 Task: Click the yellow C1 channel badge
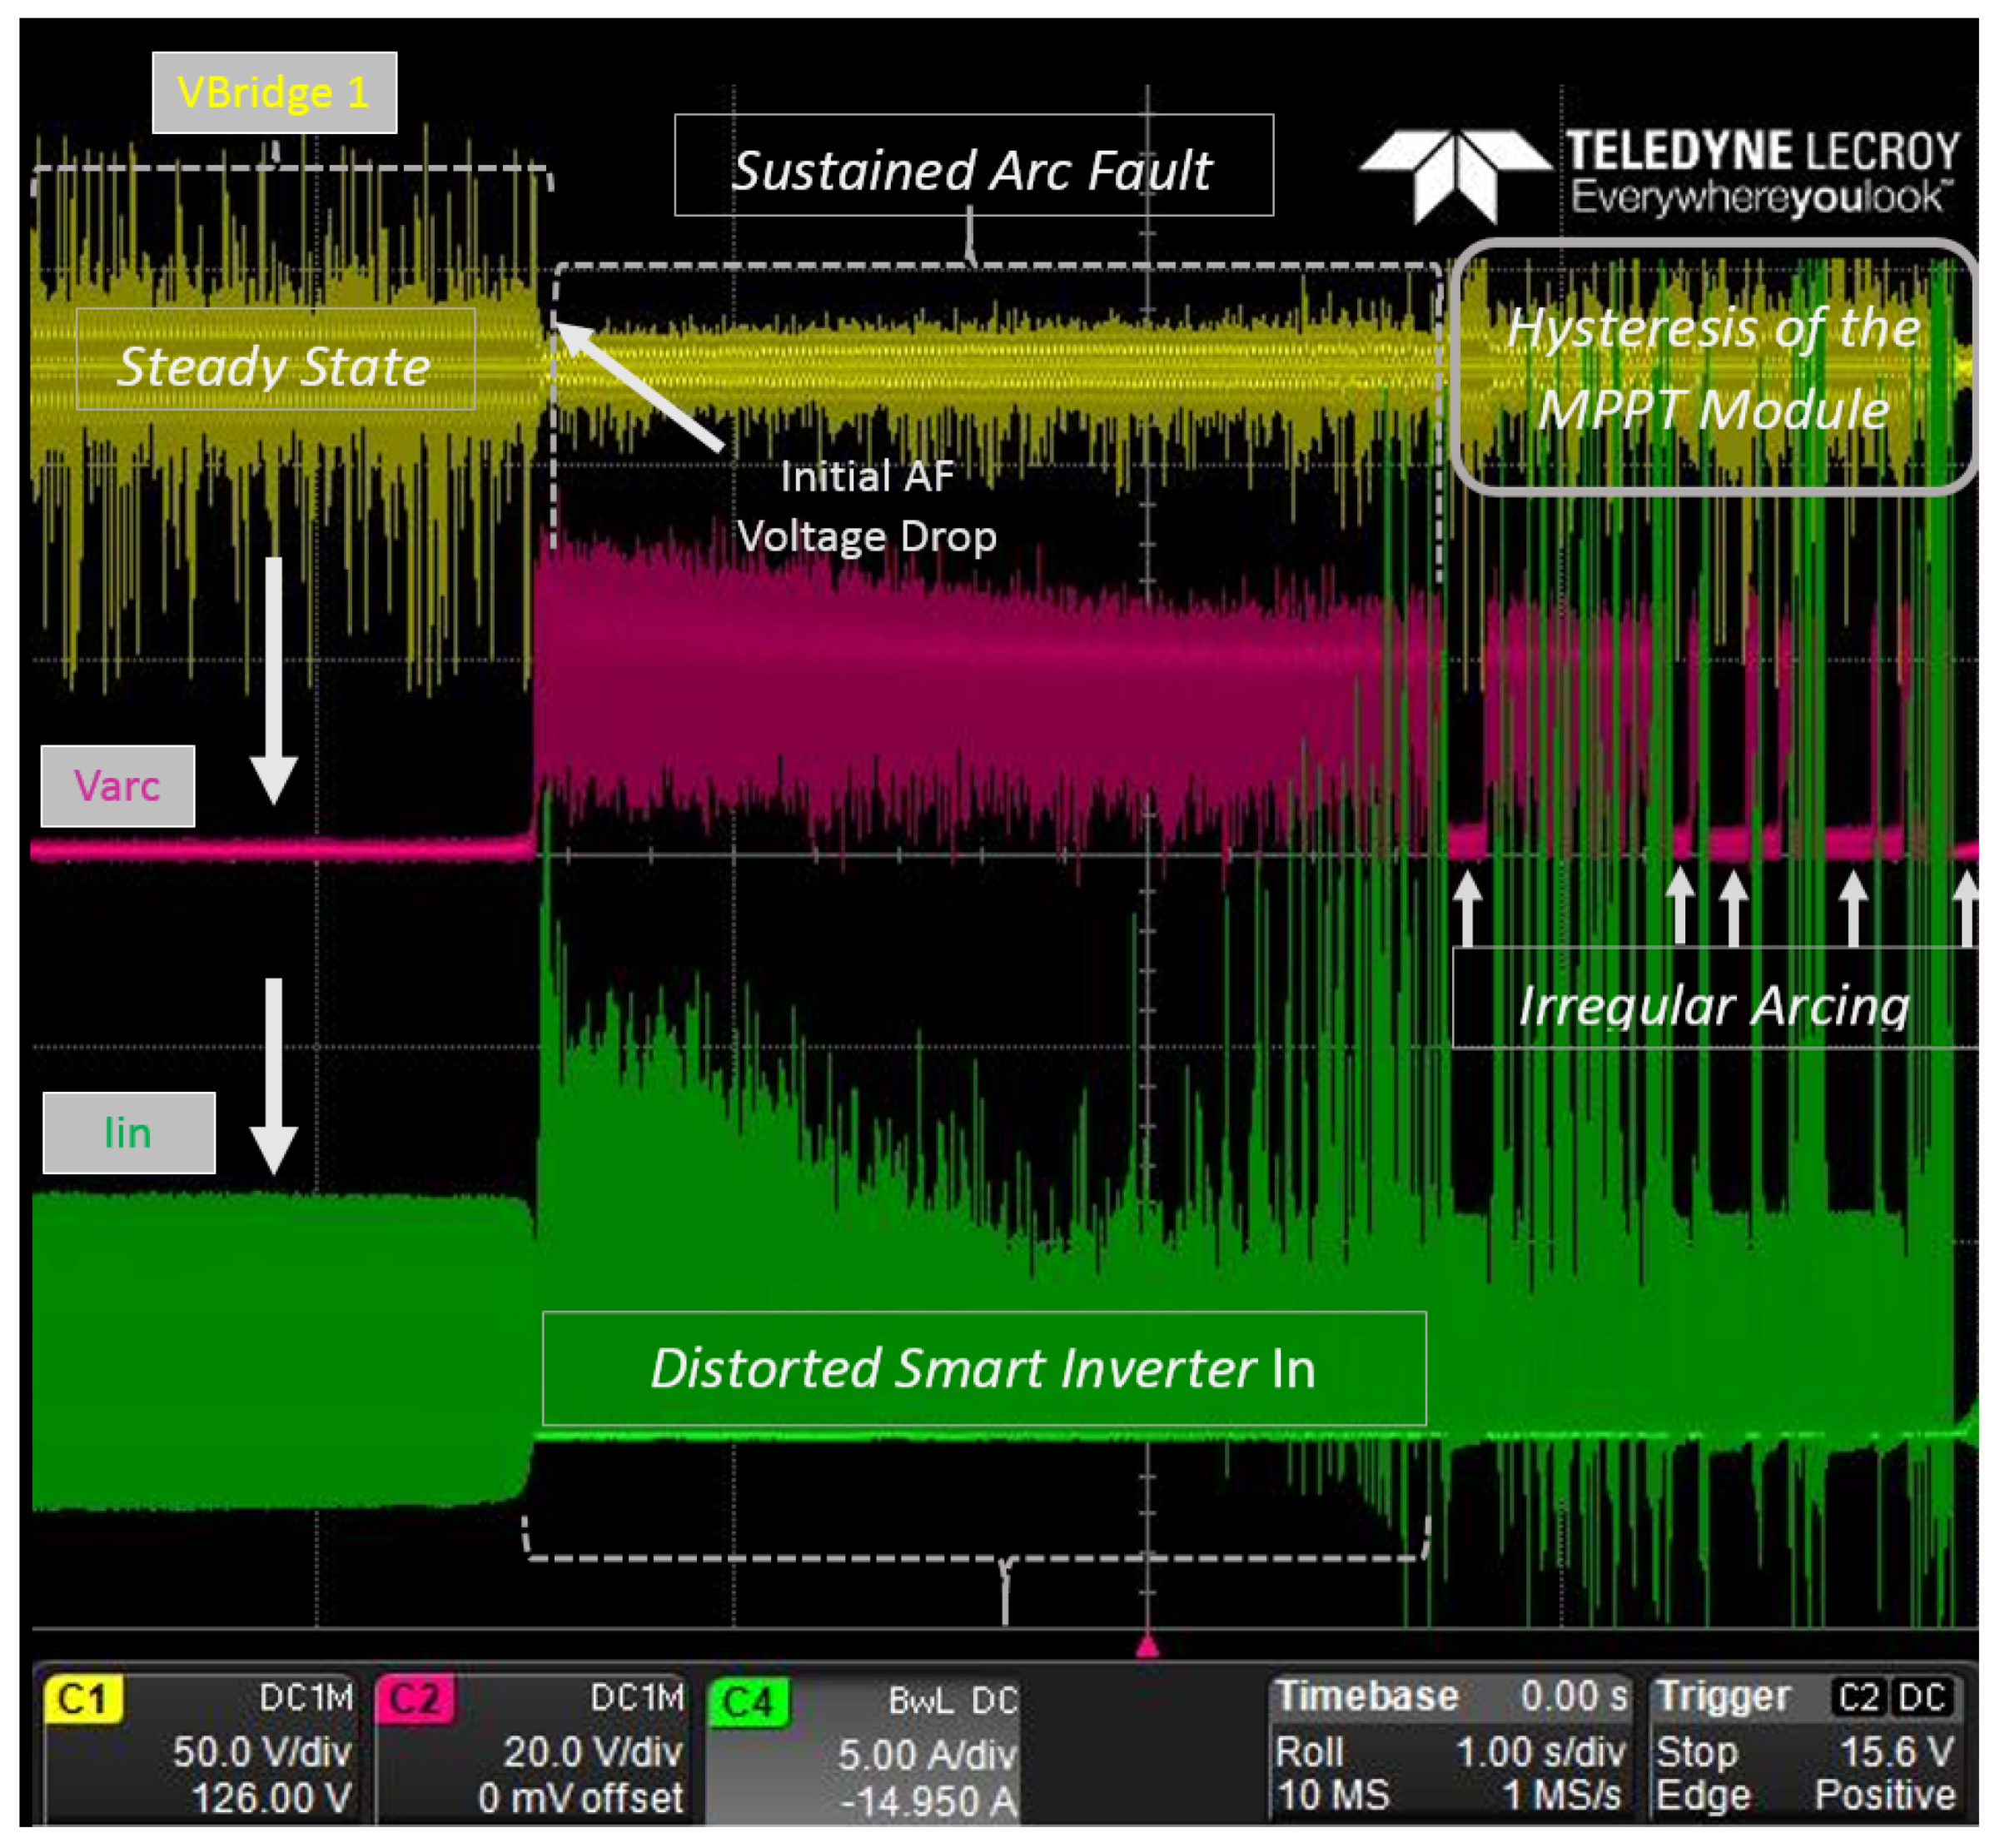[x=83, y=1700]
